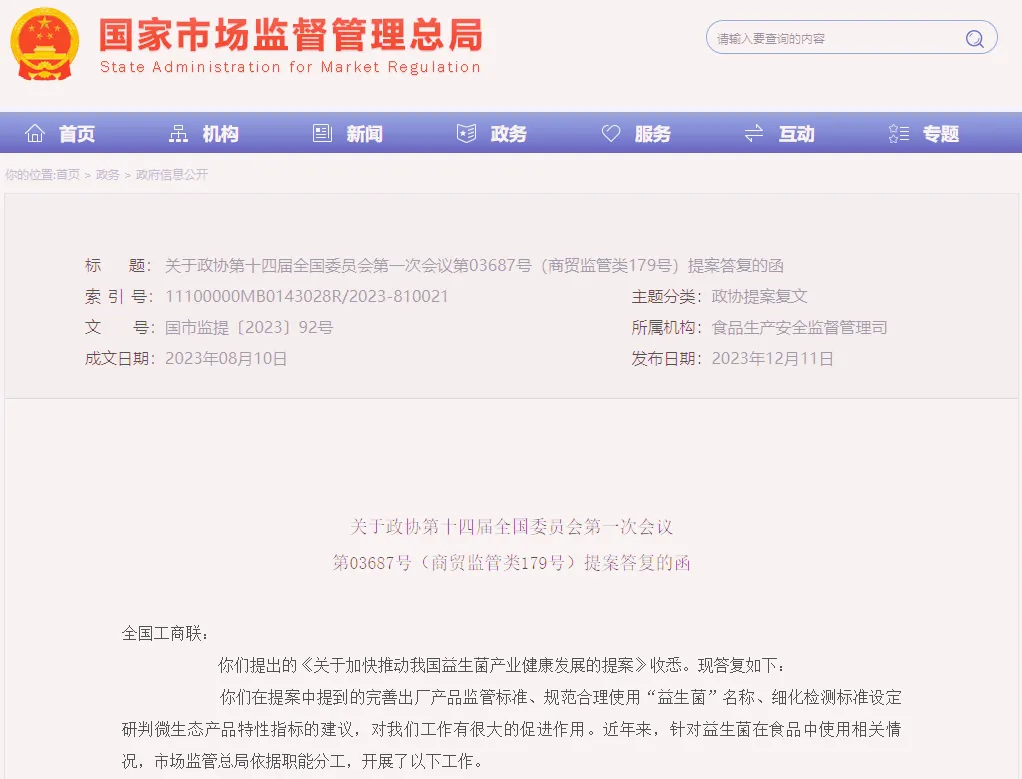Click the organization chart icon beside 机构
This screenshot has height=779, width=1022.
click(x=178, y=134)
